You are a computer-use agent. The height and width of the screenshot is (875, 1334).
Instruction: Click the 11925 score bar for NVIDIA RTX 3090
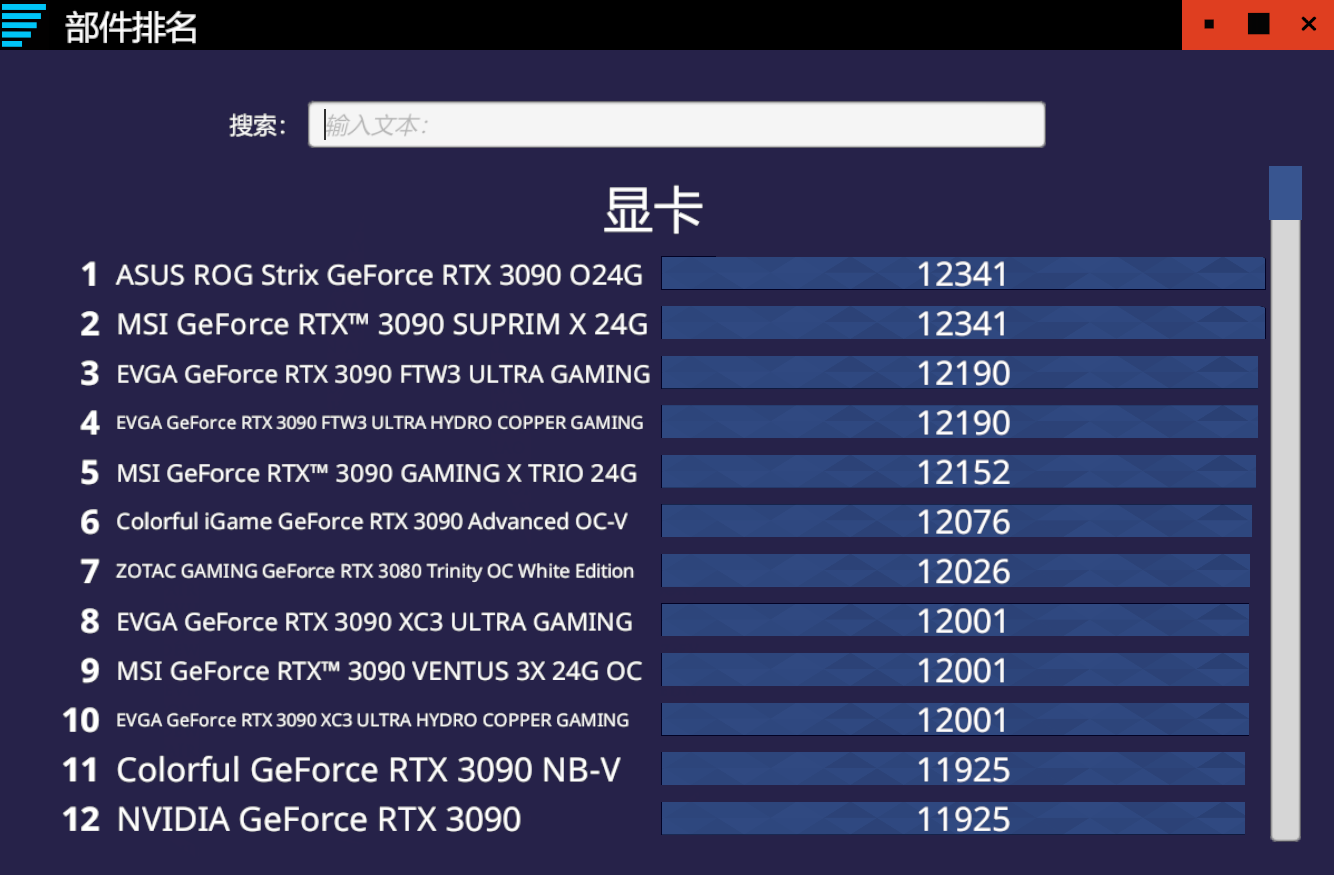tap(953, 819)
